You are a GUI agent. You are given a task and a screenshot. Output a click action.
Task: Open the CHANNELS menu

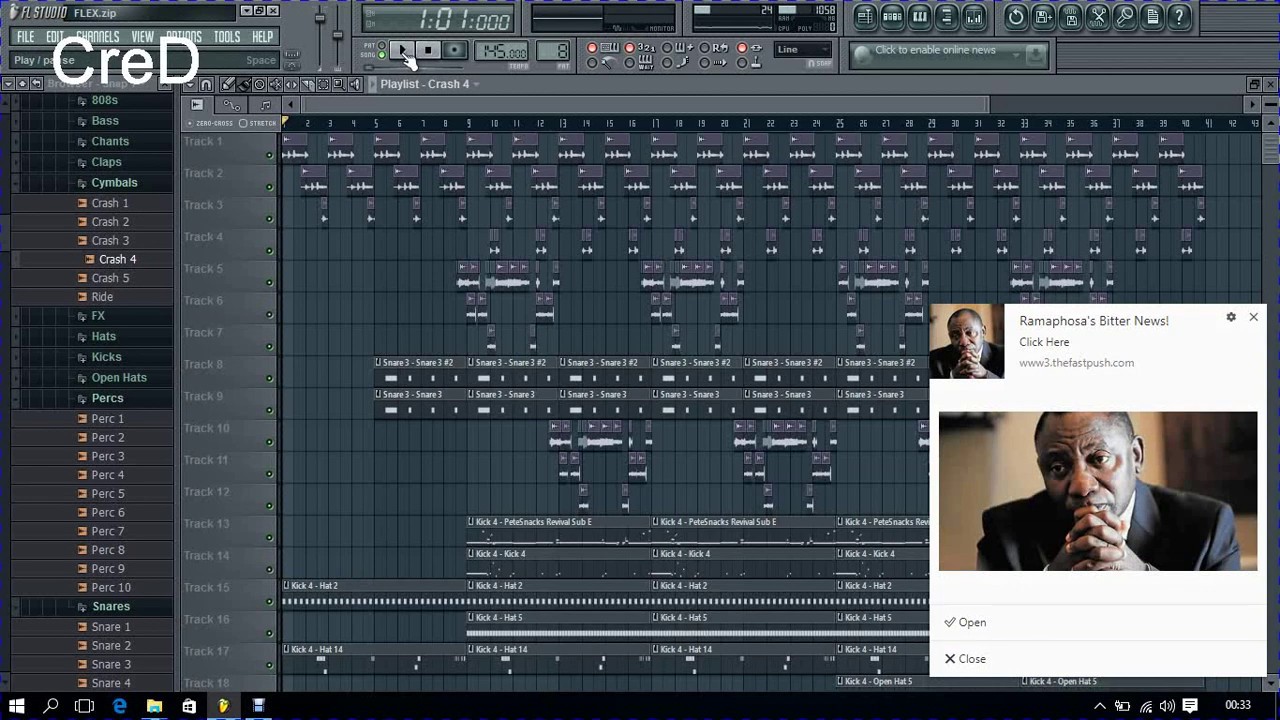coord(98,37)
